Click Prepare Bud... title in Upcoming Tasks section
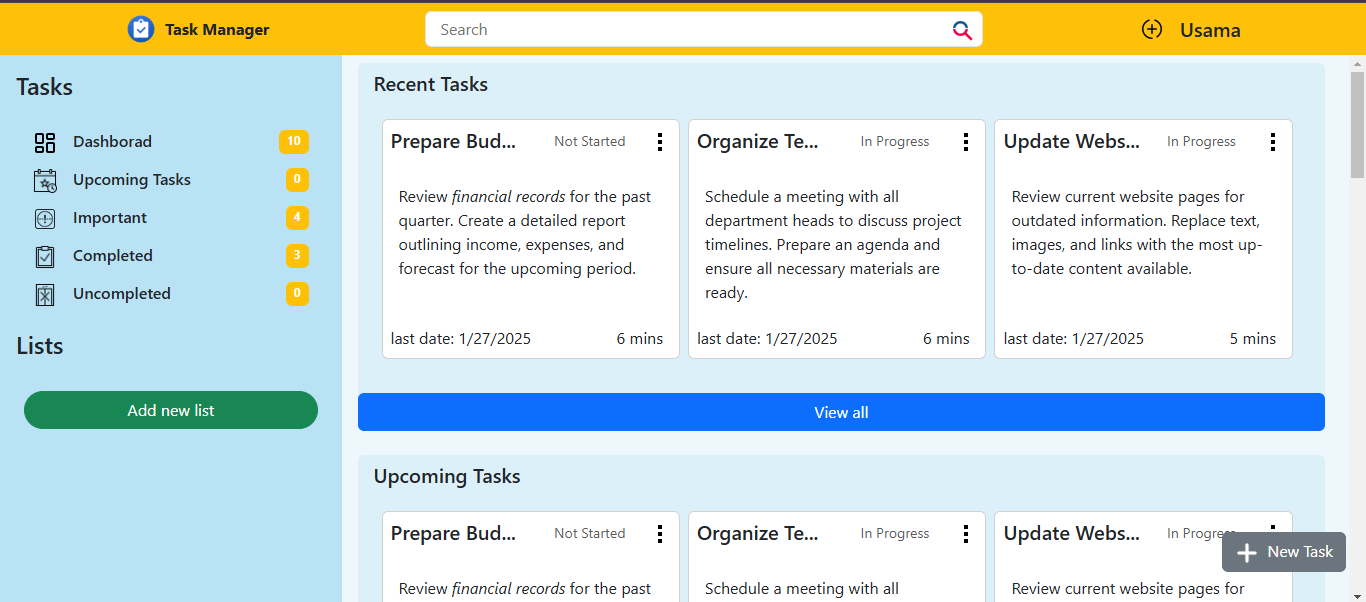Screen dimensions: 1366x602 (x=453, y=534)
